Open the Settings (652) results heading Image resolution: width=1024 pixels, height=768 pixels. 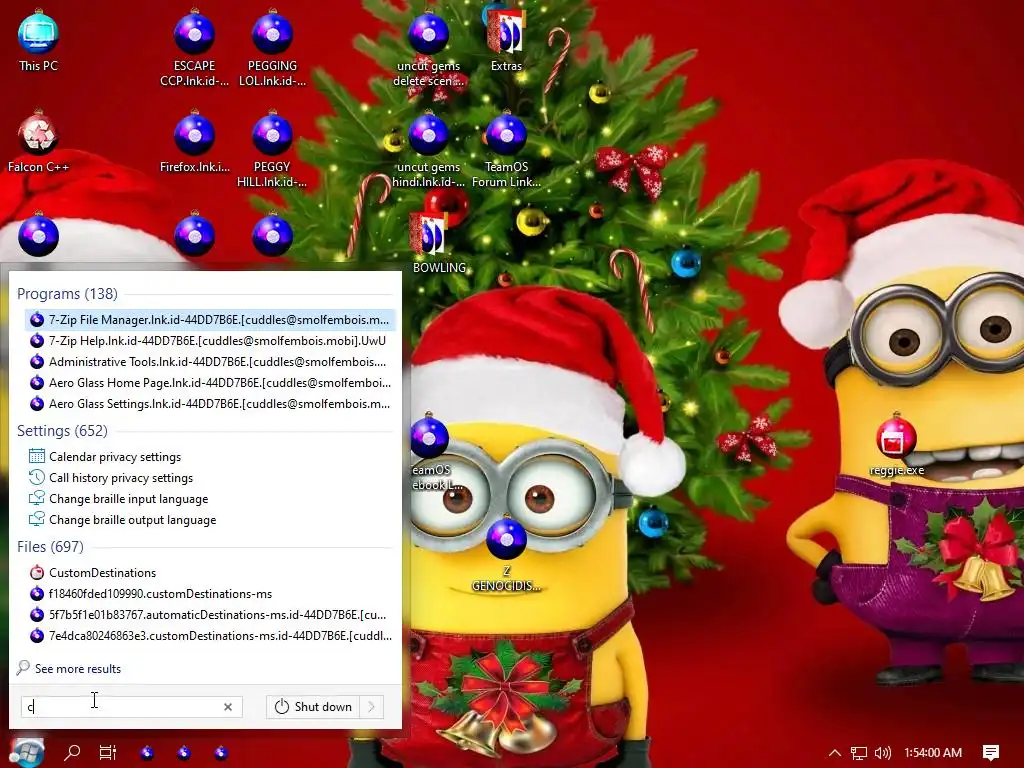62,431
